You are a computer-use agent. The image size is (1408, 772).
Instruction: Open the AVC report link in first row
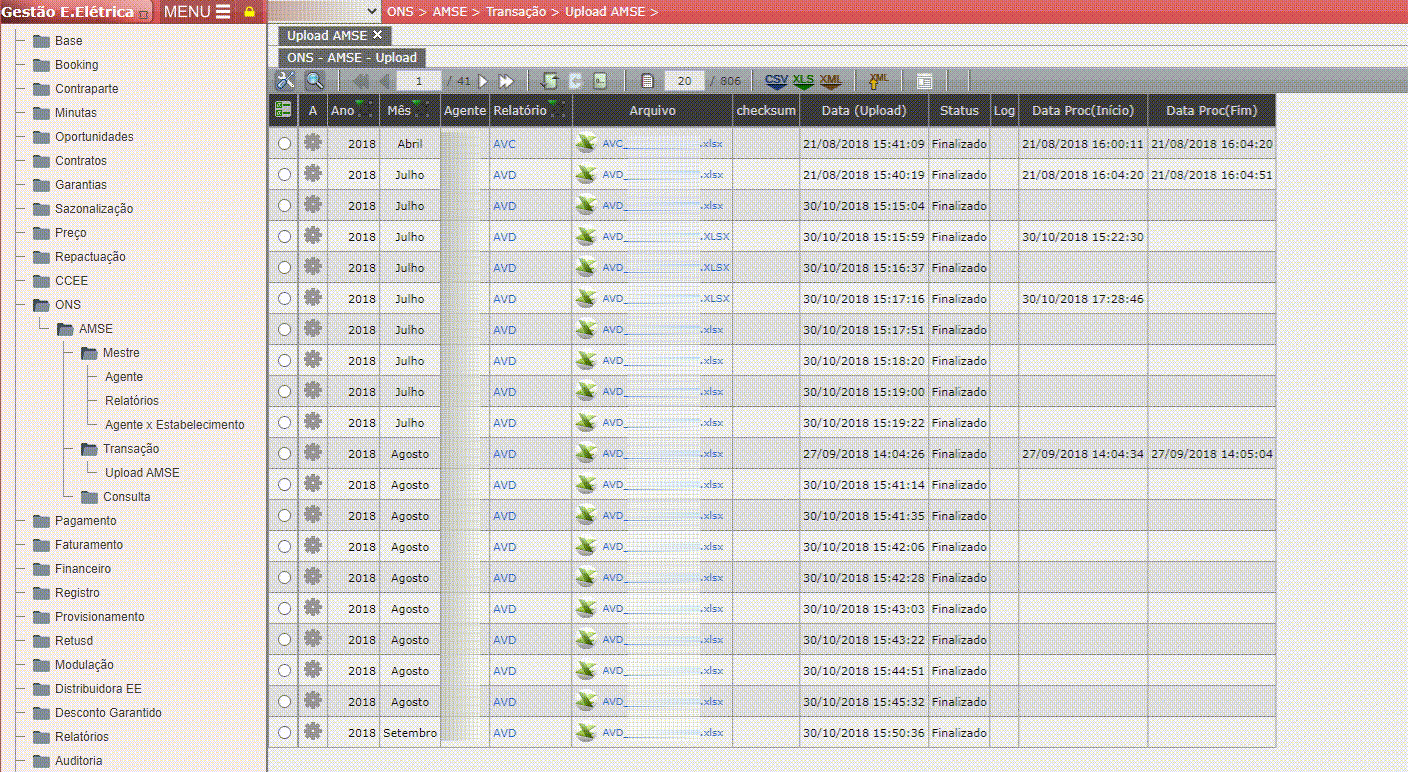(x=504, y=144)
